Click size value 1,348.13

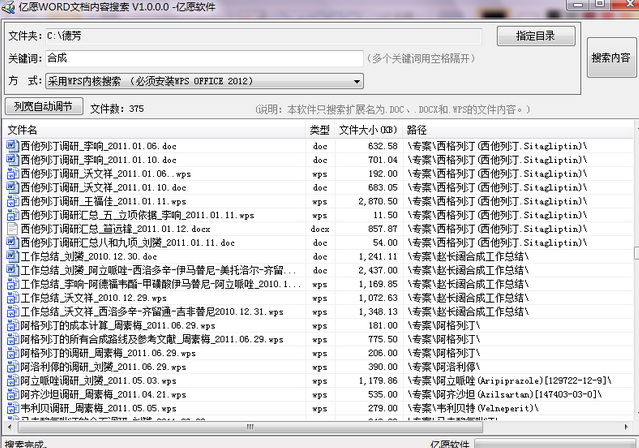click(378, 312)
